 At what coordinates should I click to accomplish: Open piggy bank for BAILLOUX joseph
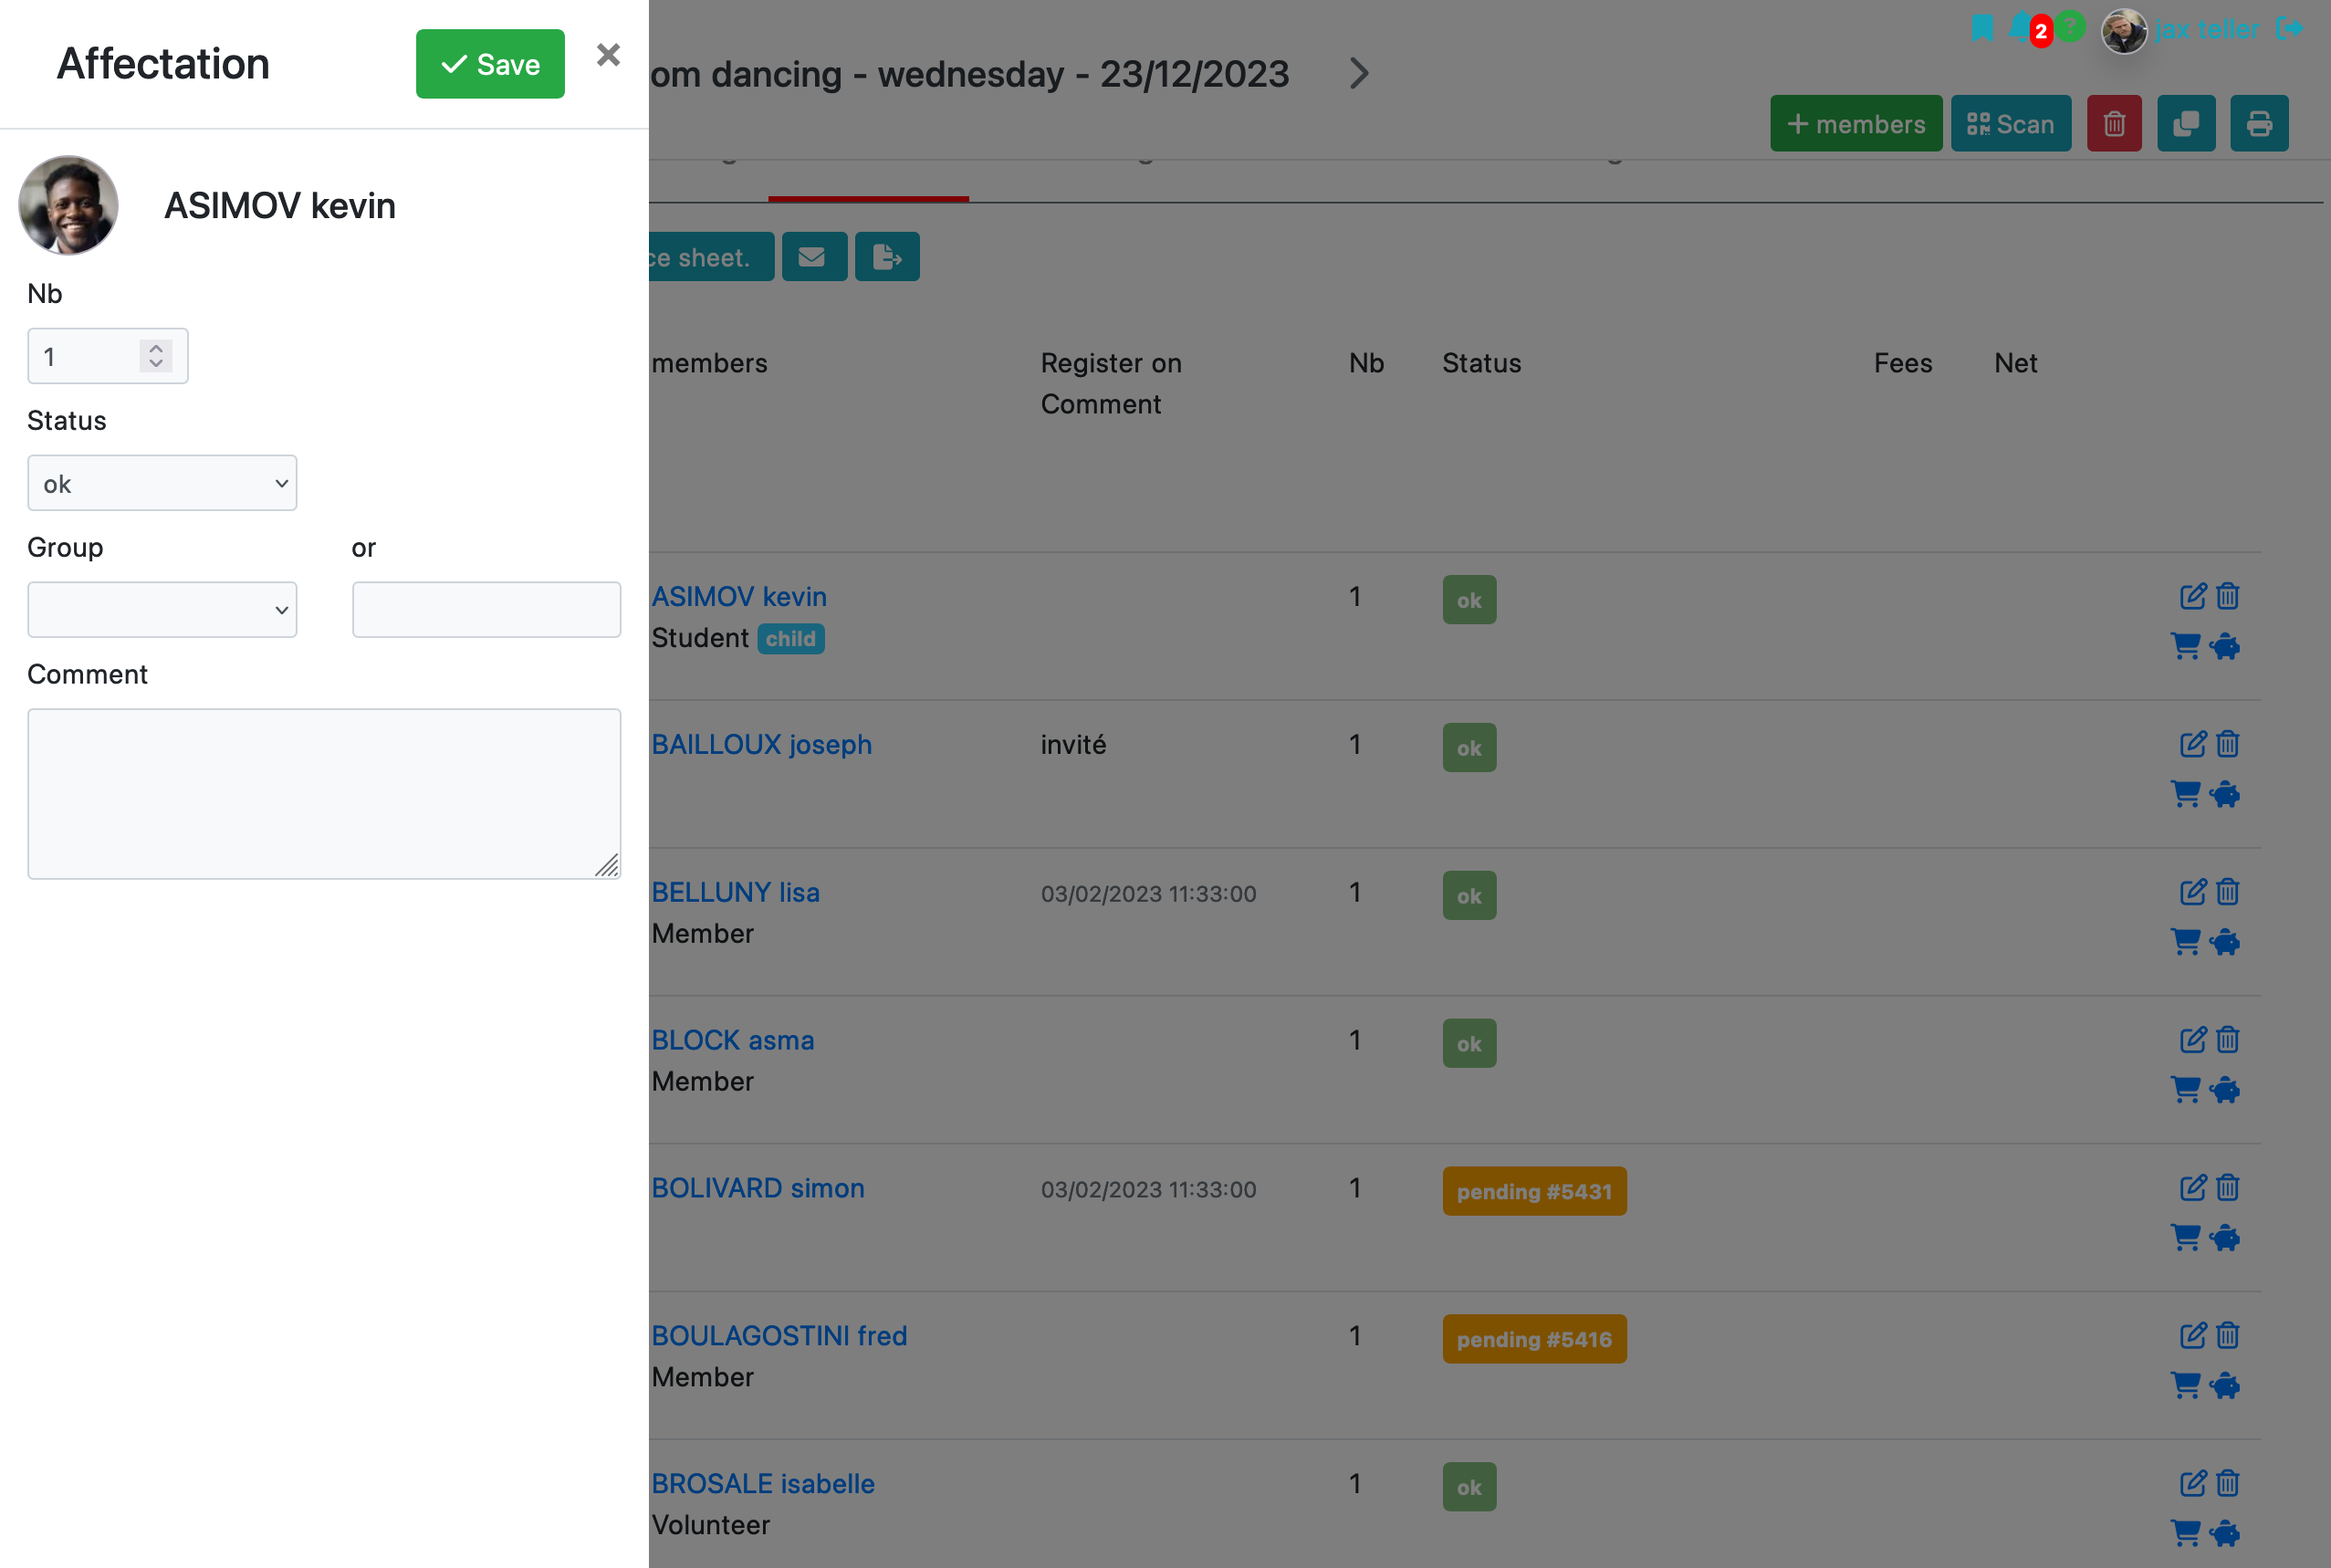point(2225,794)
